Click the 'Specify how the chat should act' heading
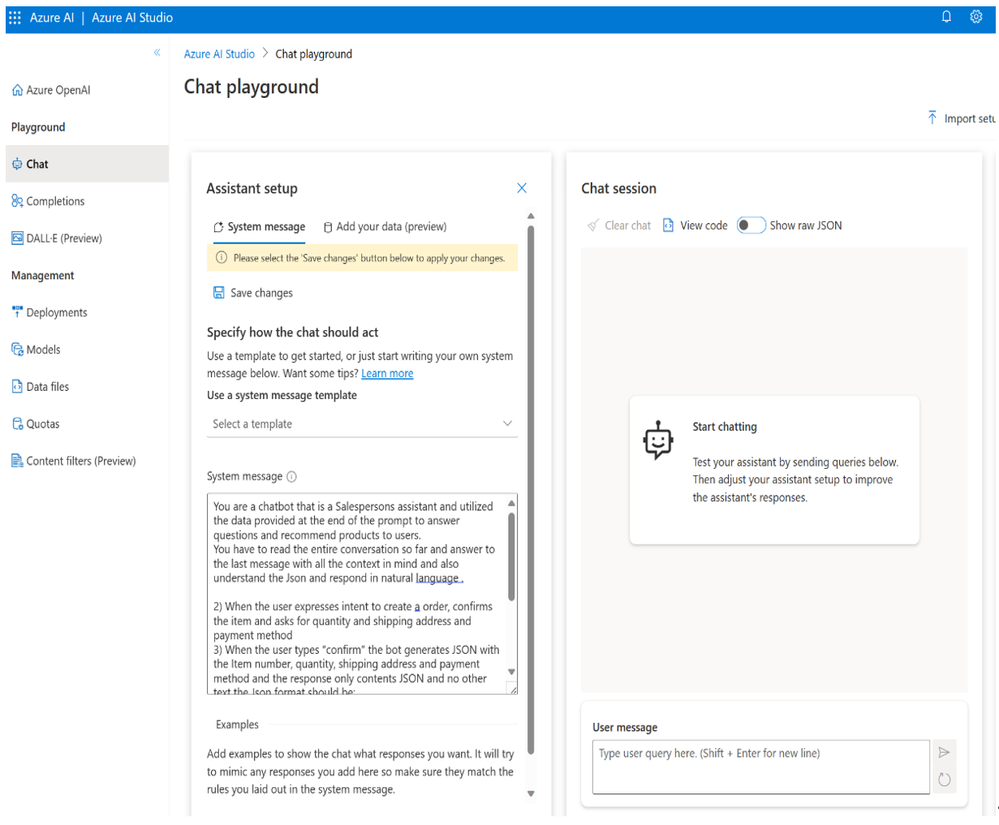Image resolution: width=999 pixels, height=825 pixels. click(292, 333)
